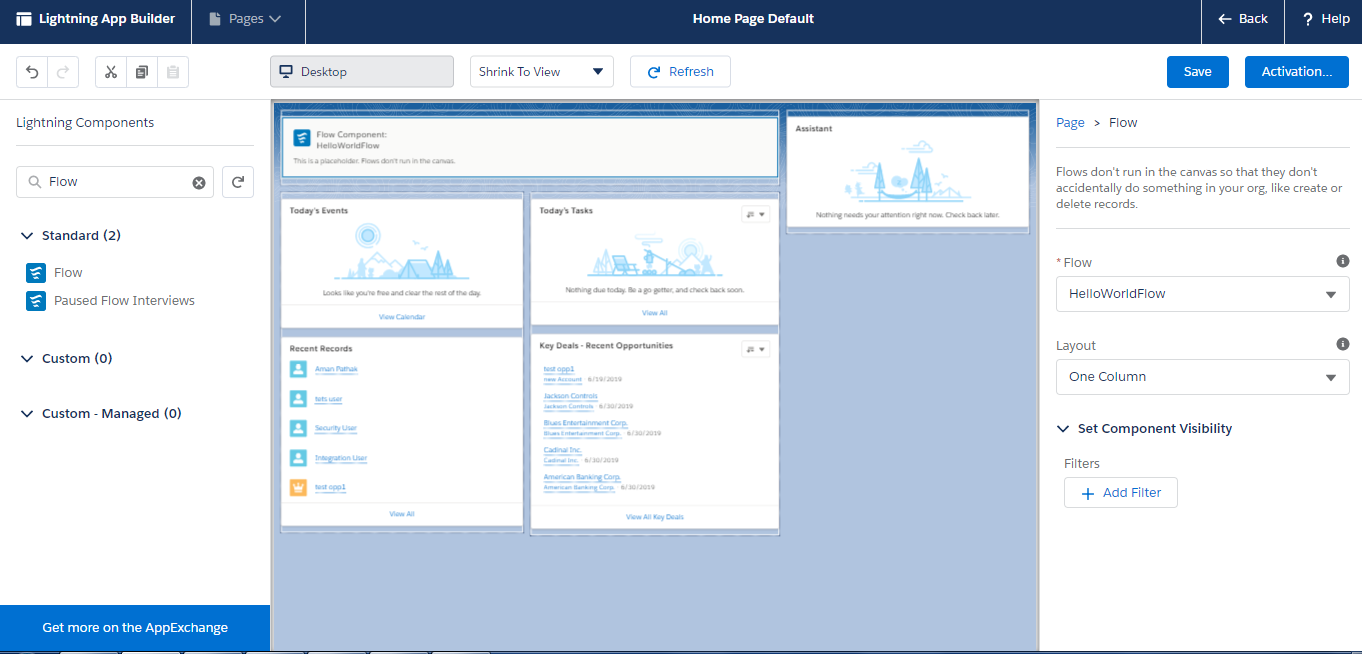Click the Recent Records heading
Image resolution: width=1362 pixels, height=654 pixels.
click(x=321, y=349)
